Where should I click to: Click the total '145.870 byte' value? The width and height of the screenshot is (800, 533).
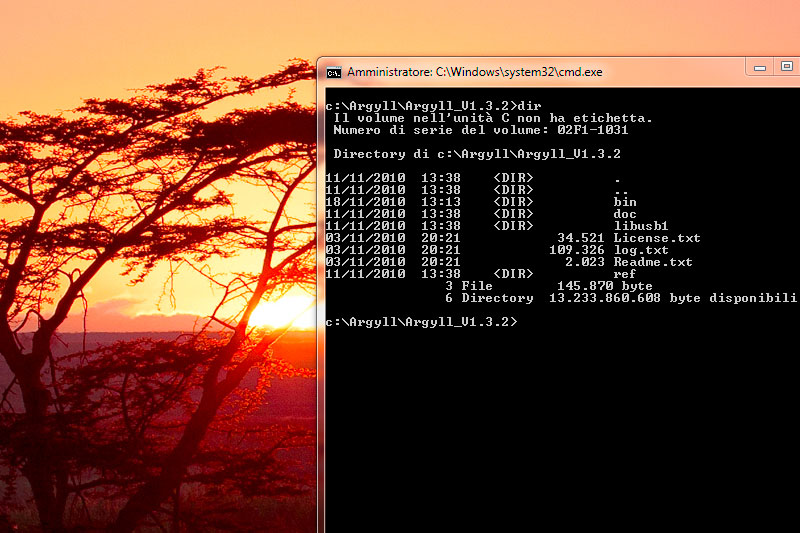pyautogui.click(x=605, y=286)
